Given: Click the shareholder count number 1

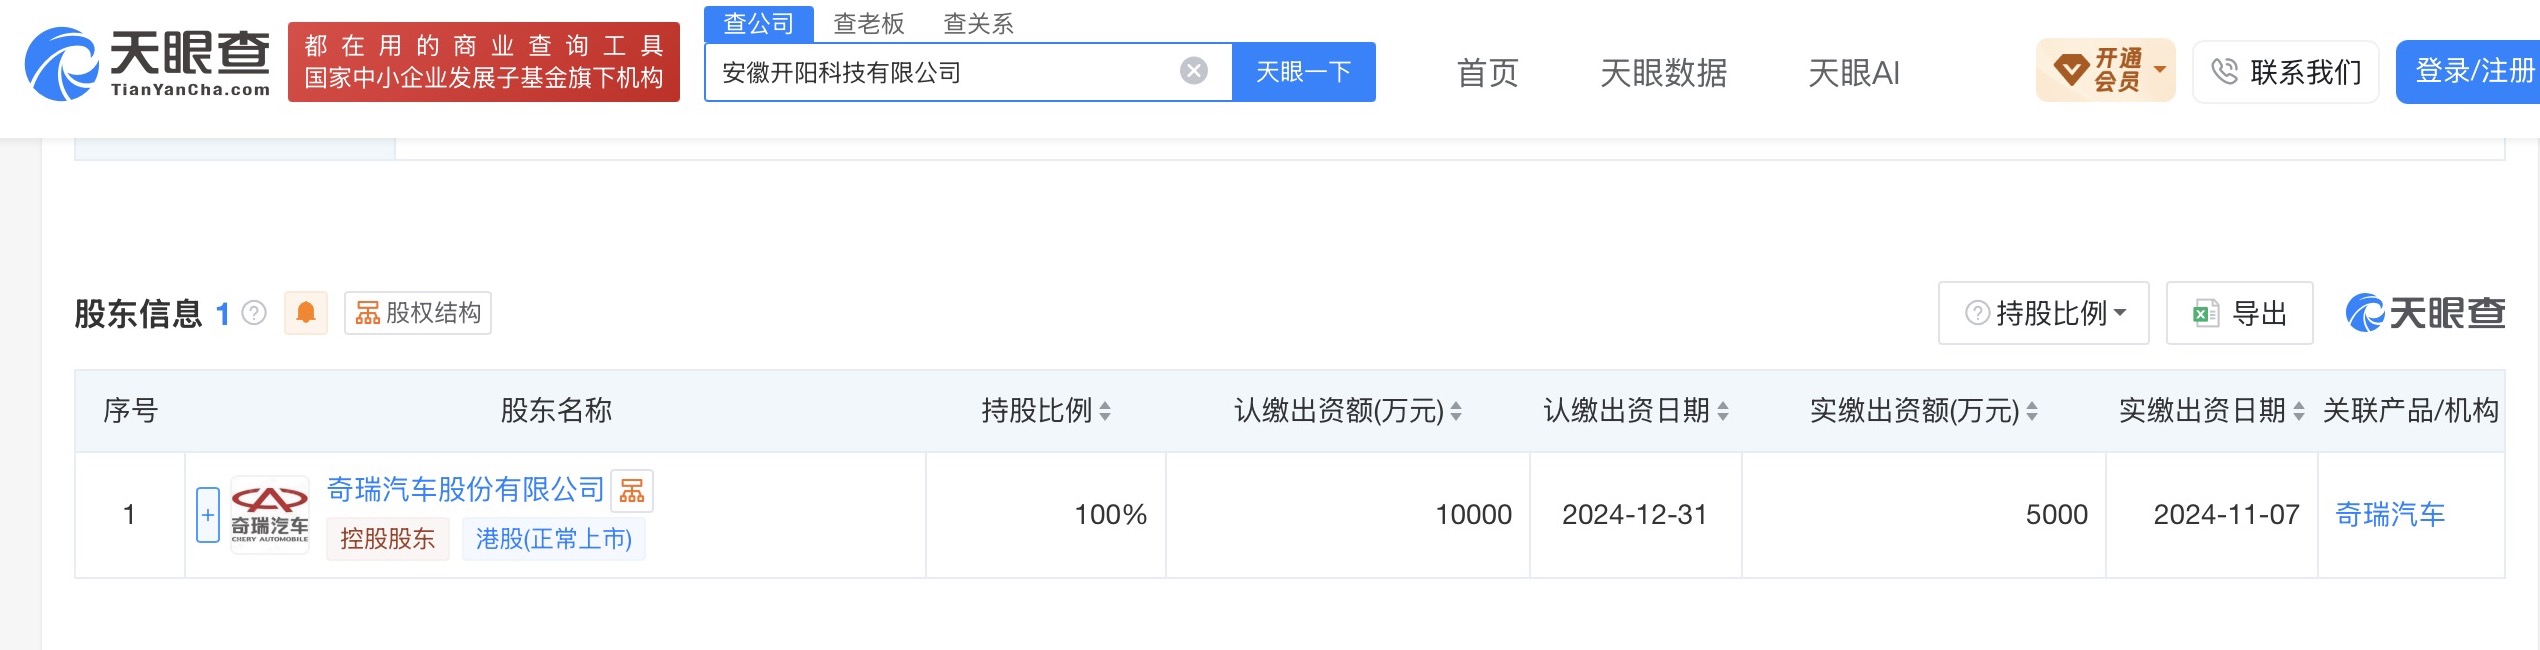Looking at the screenshot, I should tap(223, 314).
